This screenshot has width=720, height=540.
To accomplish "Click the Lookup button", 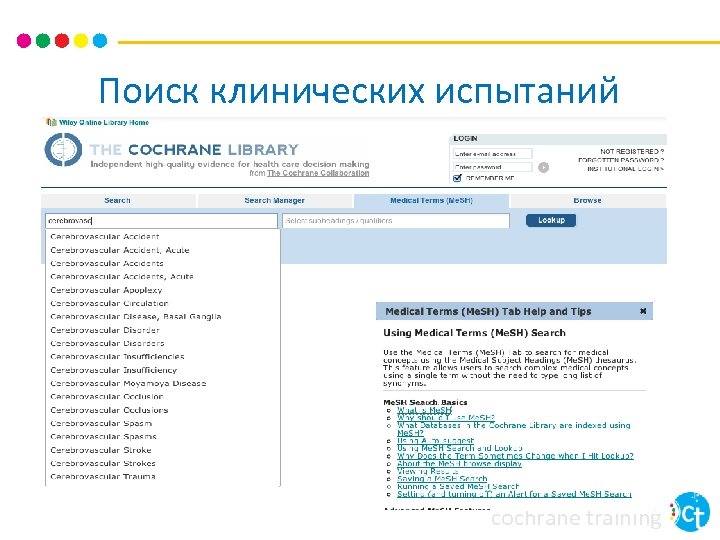I will [x=551, y=220].
